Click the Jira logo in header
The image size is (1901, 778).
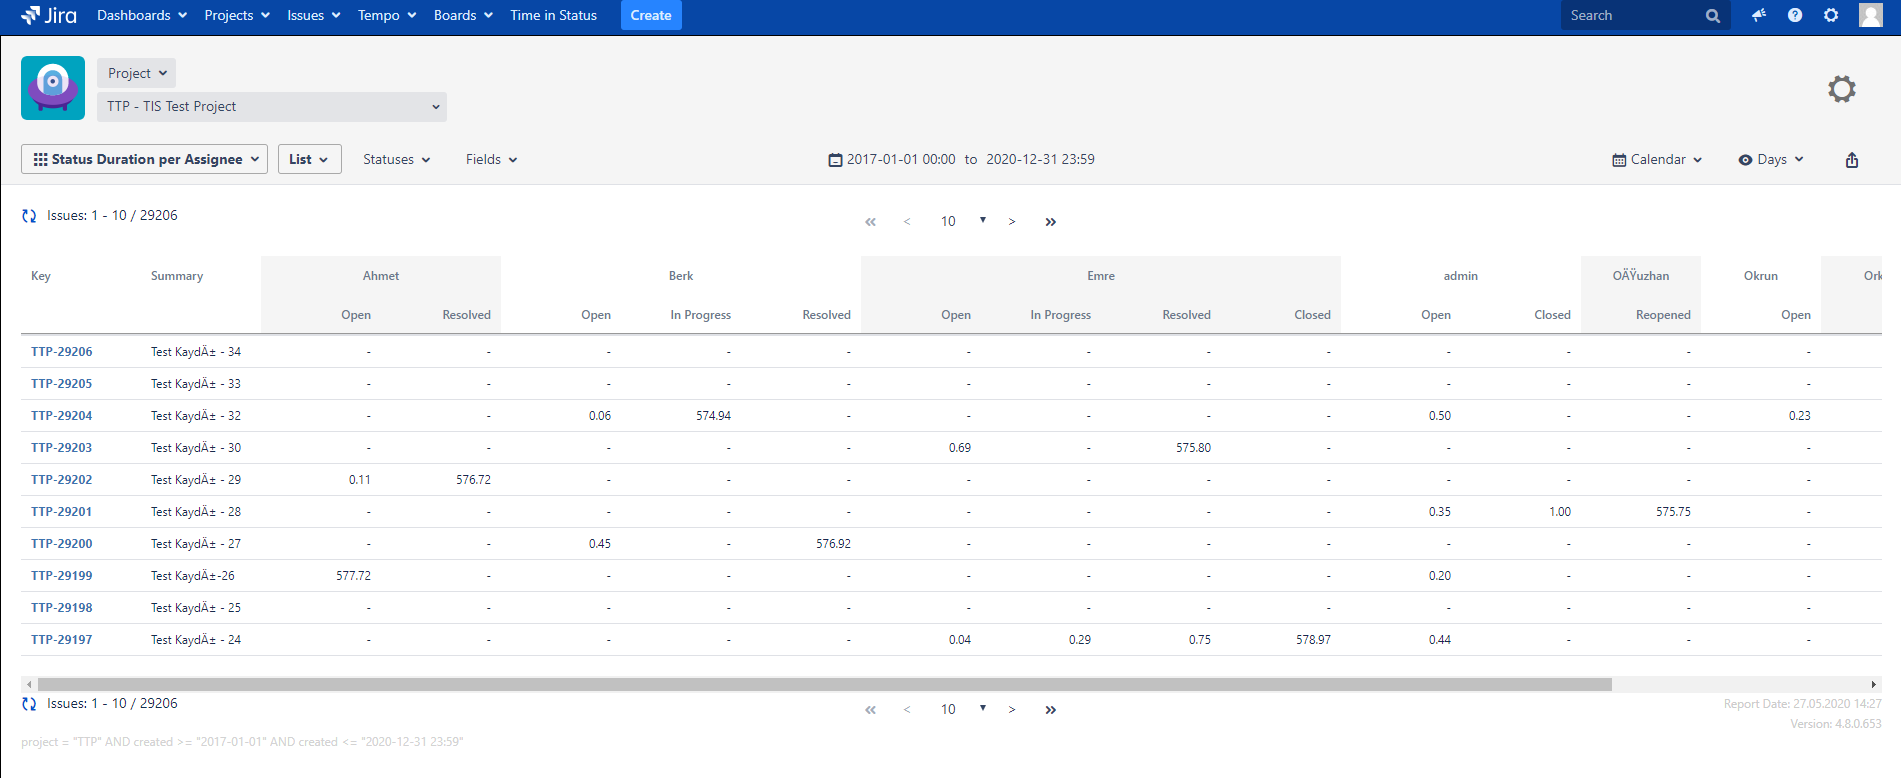click(49, 15)
